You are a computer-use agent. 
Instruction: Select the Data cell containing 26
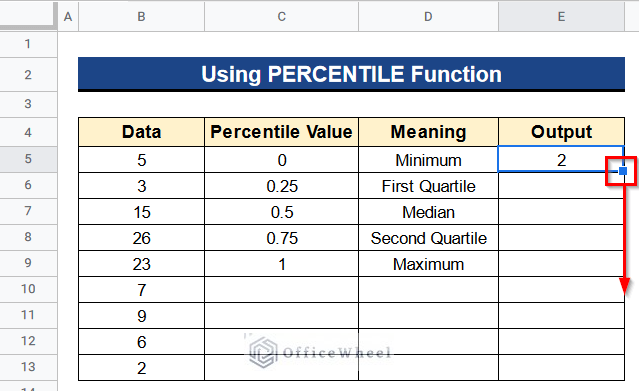[141, 238]
